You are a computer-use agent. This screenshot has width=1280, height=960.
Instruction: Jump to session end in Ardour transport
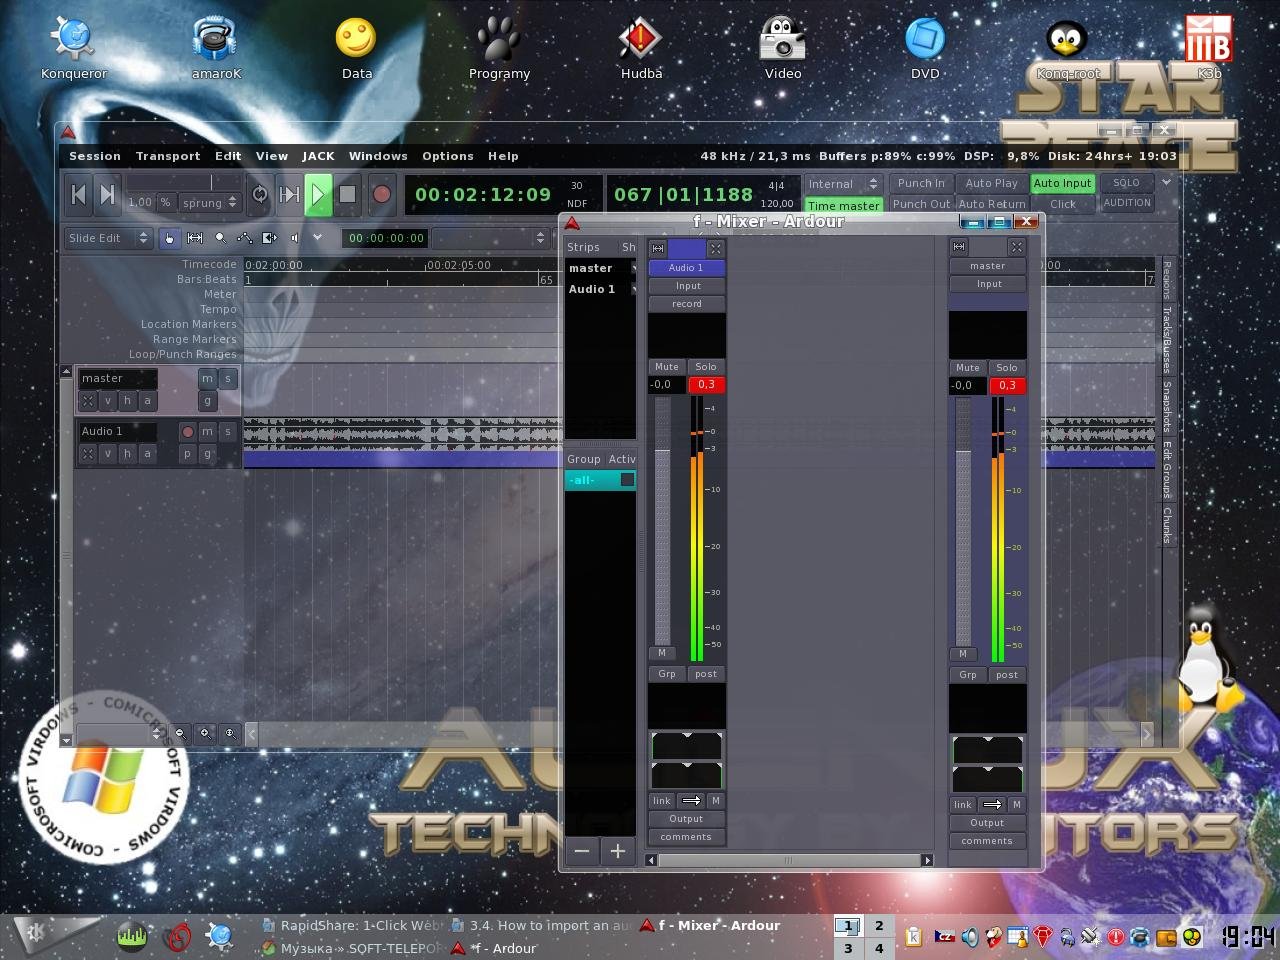[x=108, y=195]
